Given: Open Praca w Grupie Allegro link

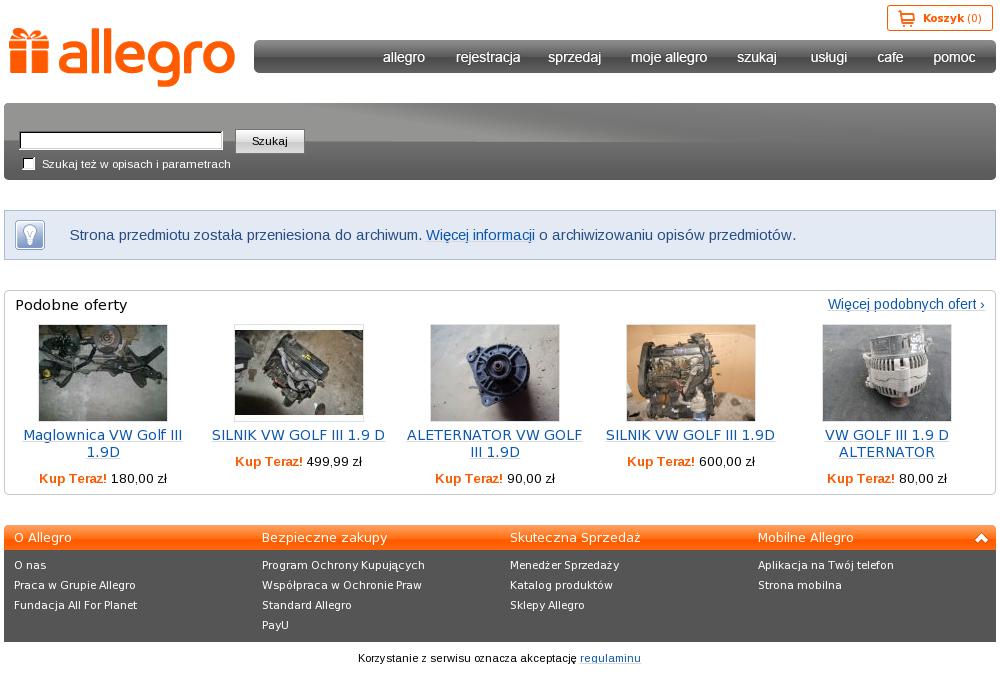Looking at the screenshot, I should click(75, 585).
